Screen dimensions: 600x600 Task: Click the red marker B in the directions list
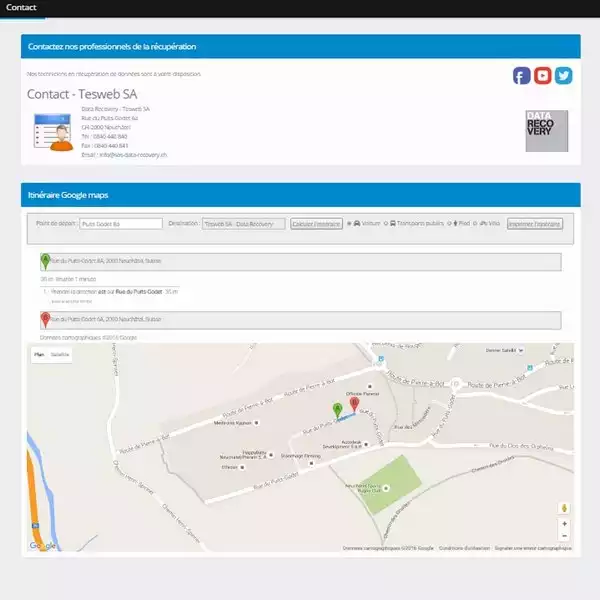click(46, 320)
